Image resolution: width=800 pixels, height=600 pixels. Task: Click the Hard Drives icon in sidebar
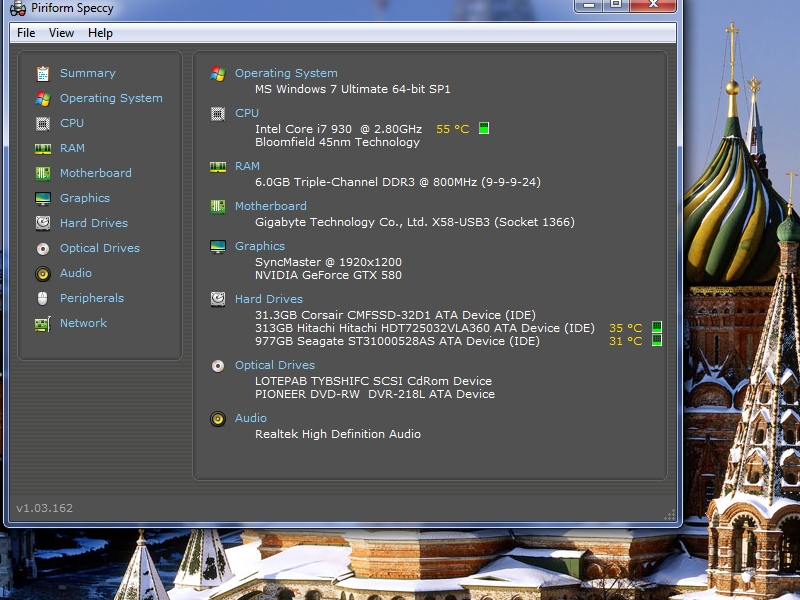tap(43, 223)
